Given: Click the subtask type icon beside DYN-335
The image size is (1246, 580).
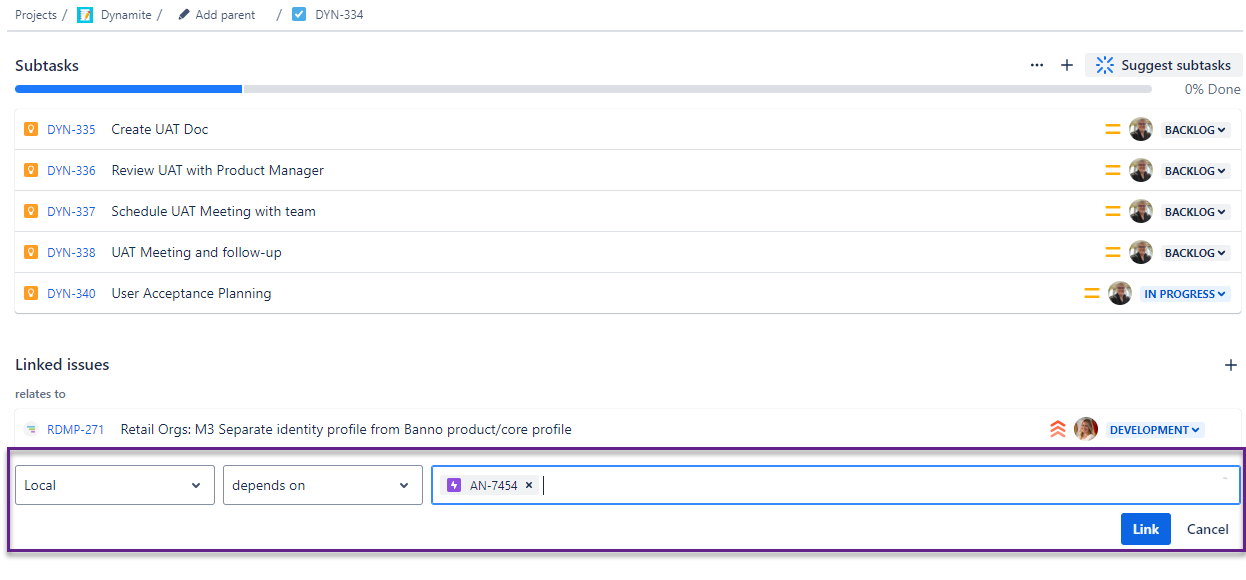Looking at the screenshot, I should coord(29,129).
